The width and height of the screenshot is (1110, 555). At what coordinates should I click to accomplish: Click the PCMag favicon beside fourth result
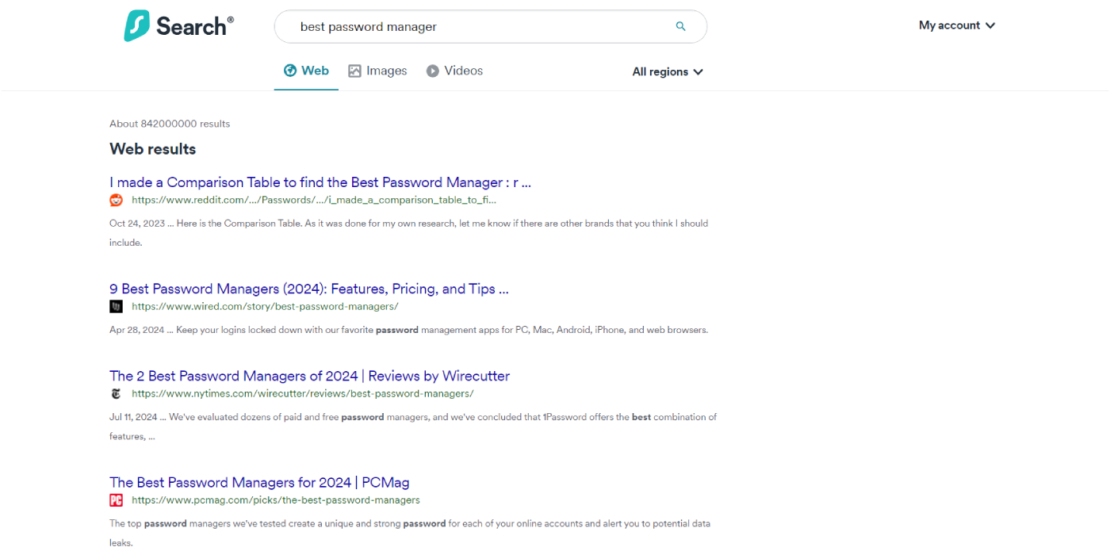point(116,500)
